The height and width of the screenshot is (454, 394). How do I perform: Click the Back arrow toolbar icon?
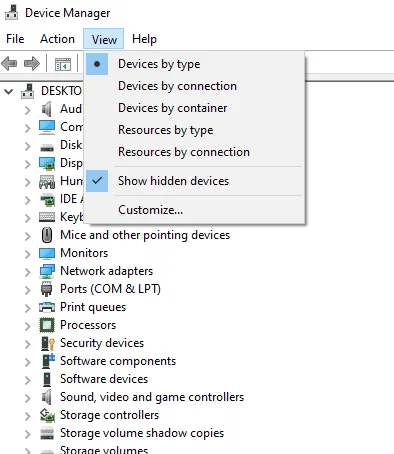[x=9, y=63]
